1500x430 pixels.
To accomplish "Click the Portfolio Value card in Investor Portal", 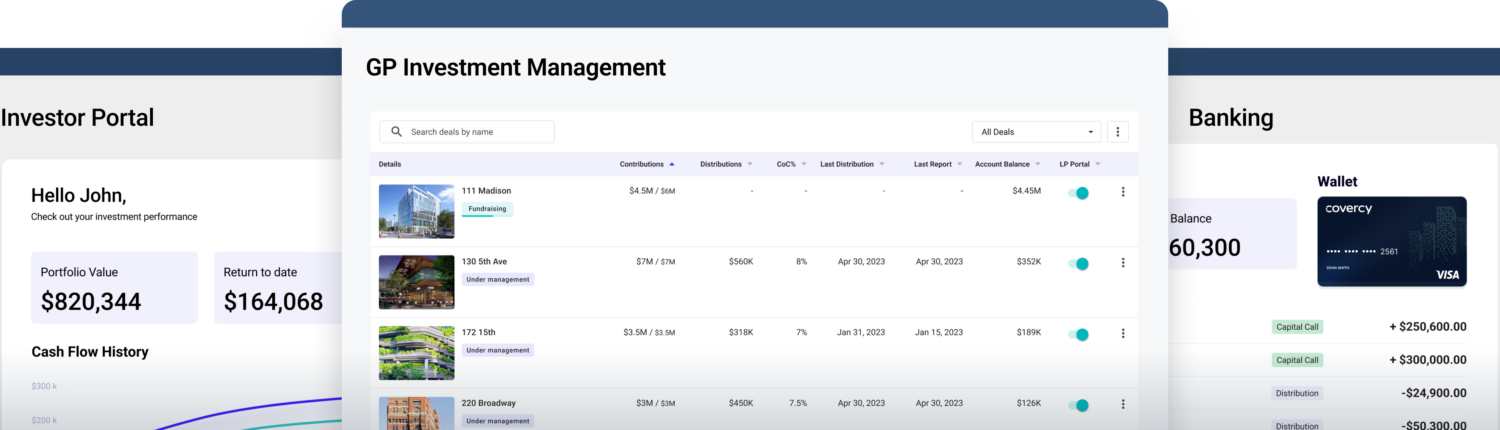I will (x=114, y=288).
